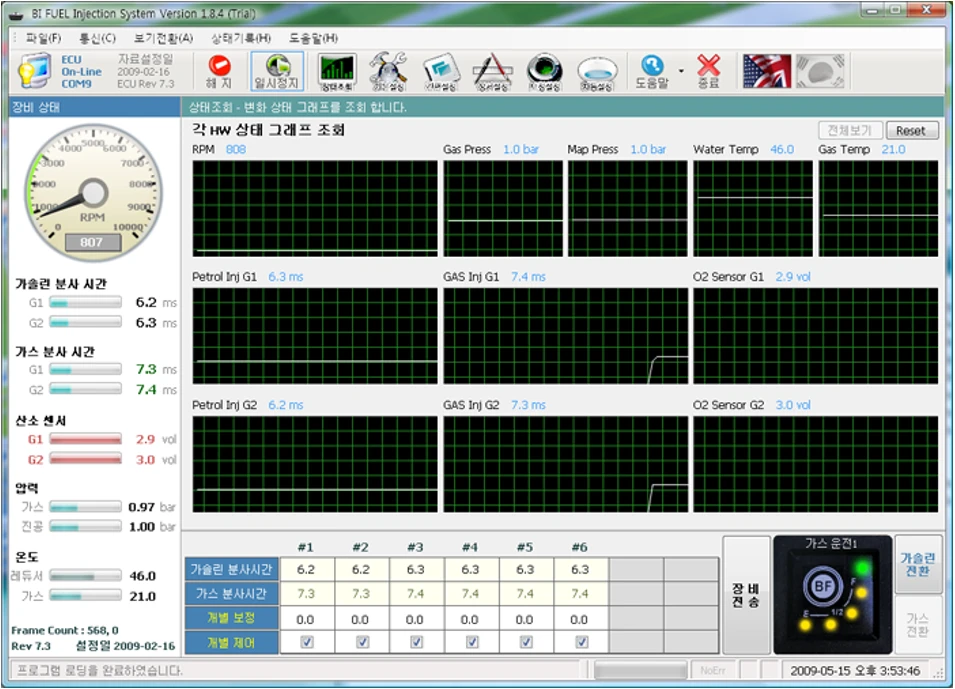Open the white dish auto settings icon
This screenshot has width=955, height=689.
pos(597,73)
